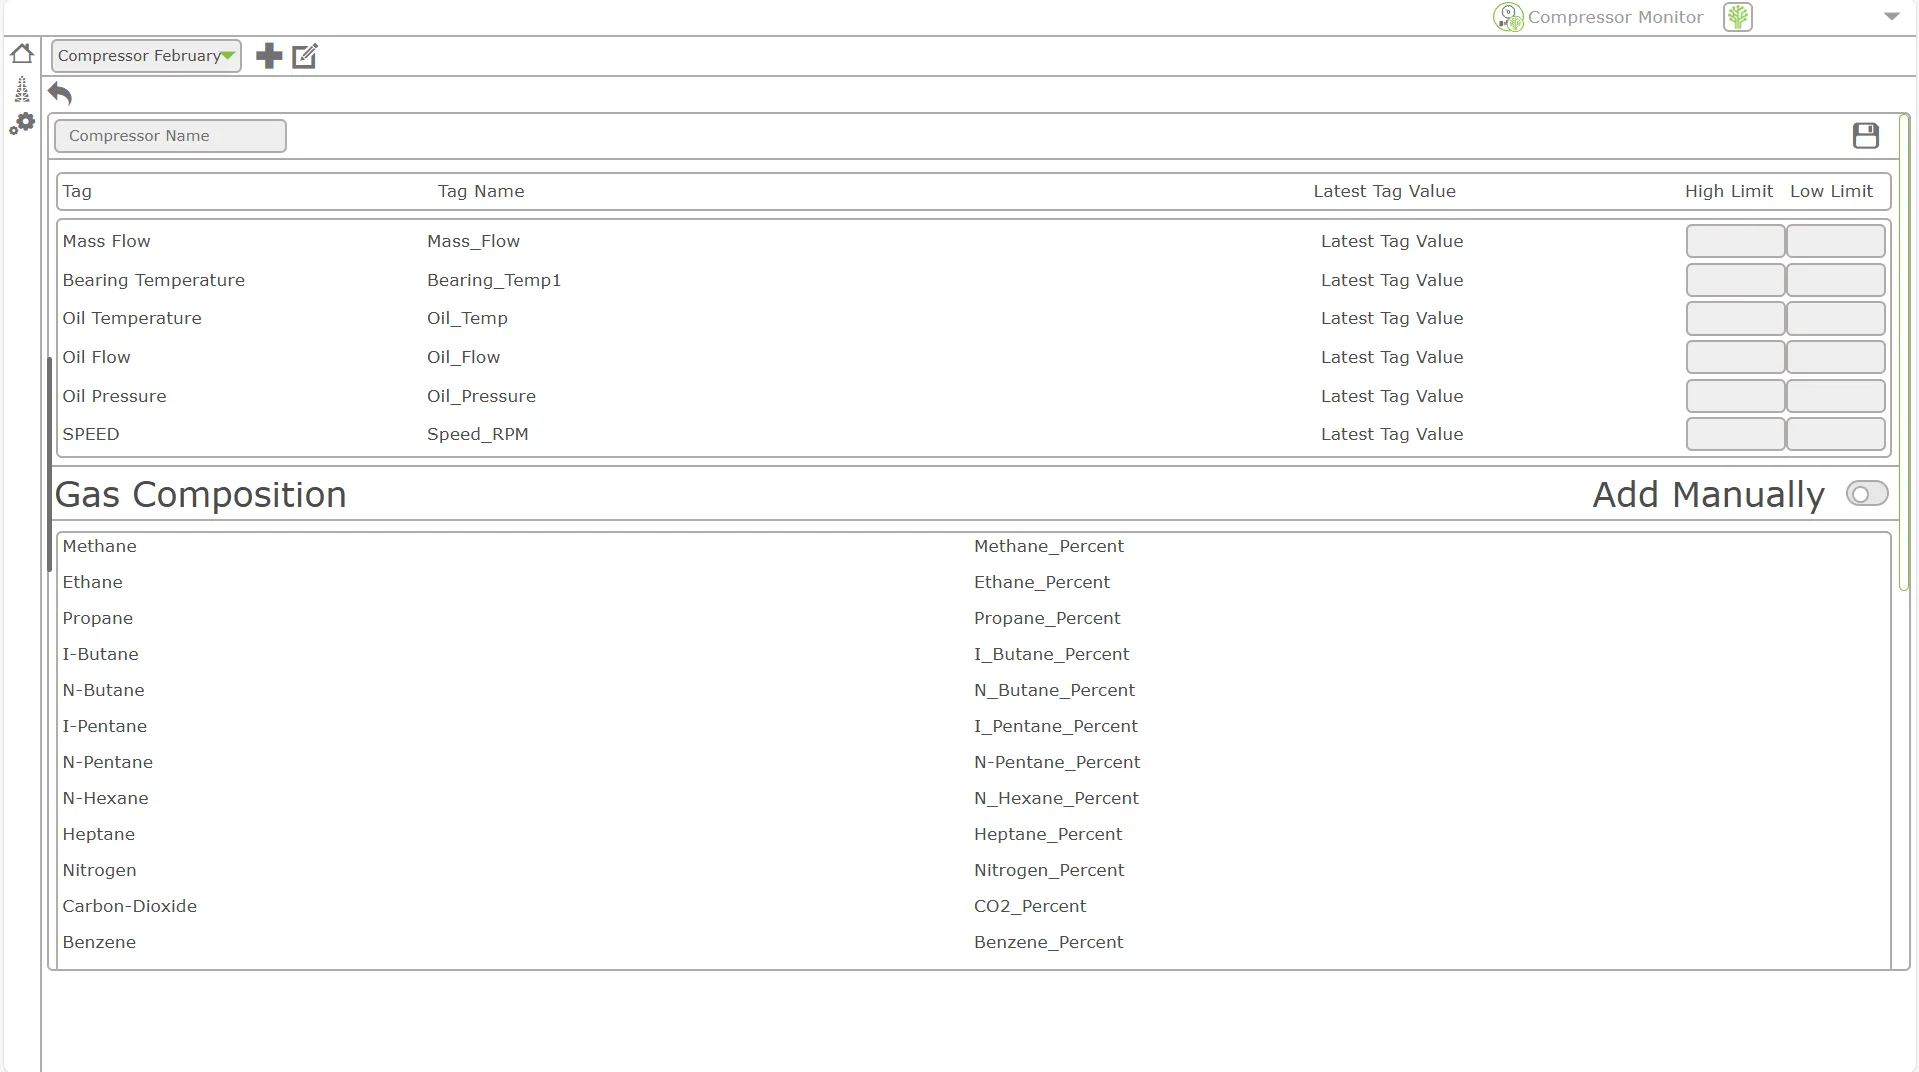Click the Compressor Monitor logo icon
The image size is (1919, 1072).
tap(1508, 17)
